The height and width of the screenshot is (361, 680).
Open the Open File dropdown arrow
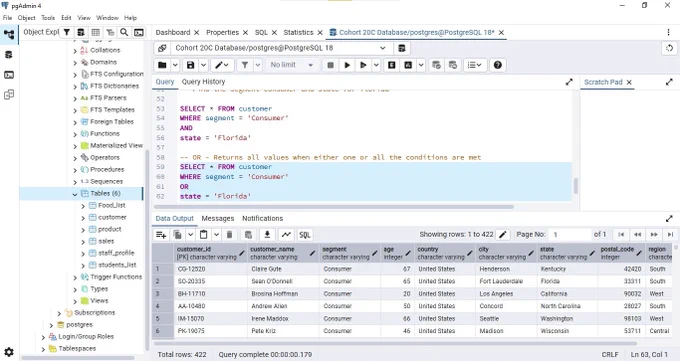coord(175,65)
